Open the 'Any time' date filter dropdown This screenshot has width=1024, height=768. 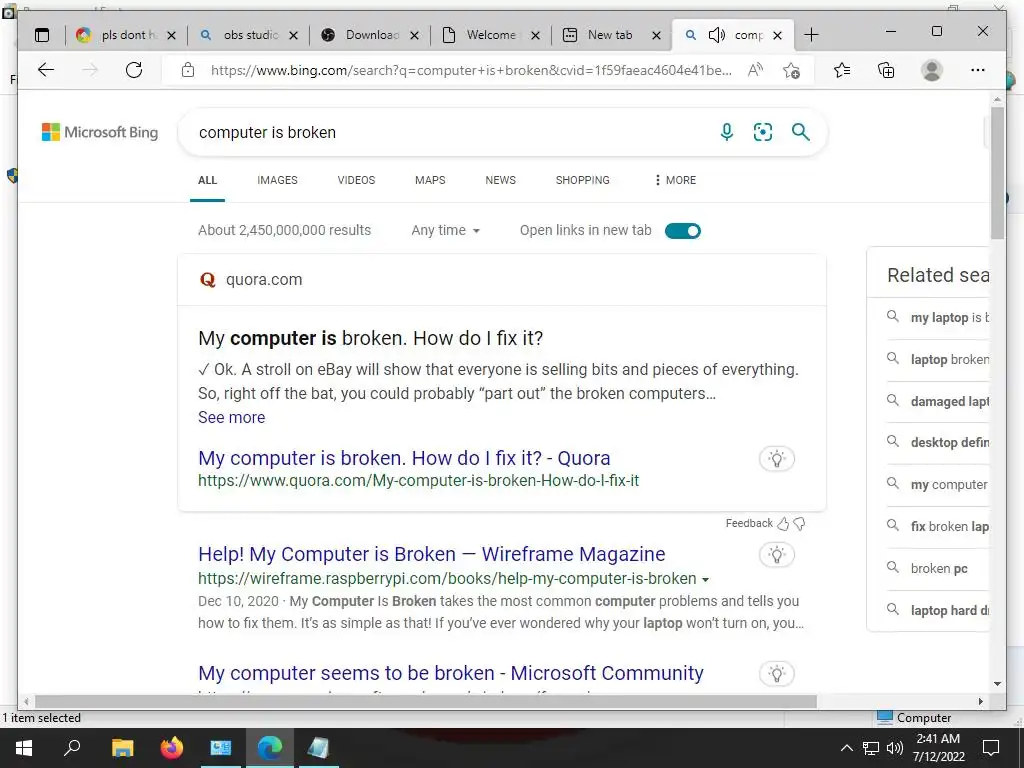click(x=445, y=231)
